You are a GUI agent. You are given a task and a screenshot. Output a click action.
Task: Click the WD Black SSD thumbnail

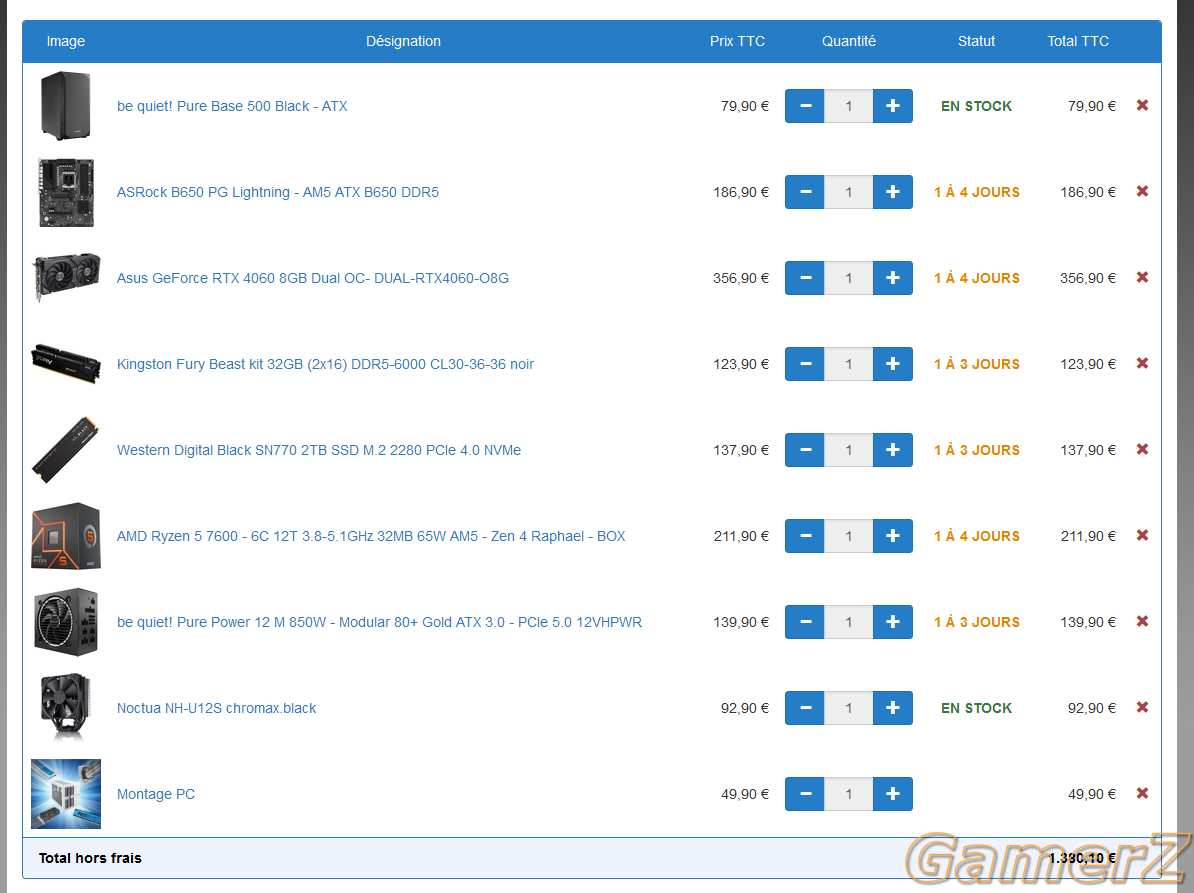[x=66, y=449]
